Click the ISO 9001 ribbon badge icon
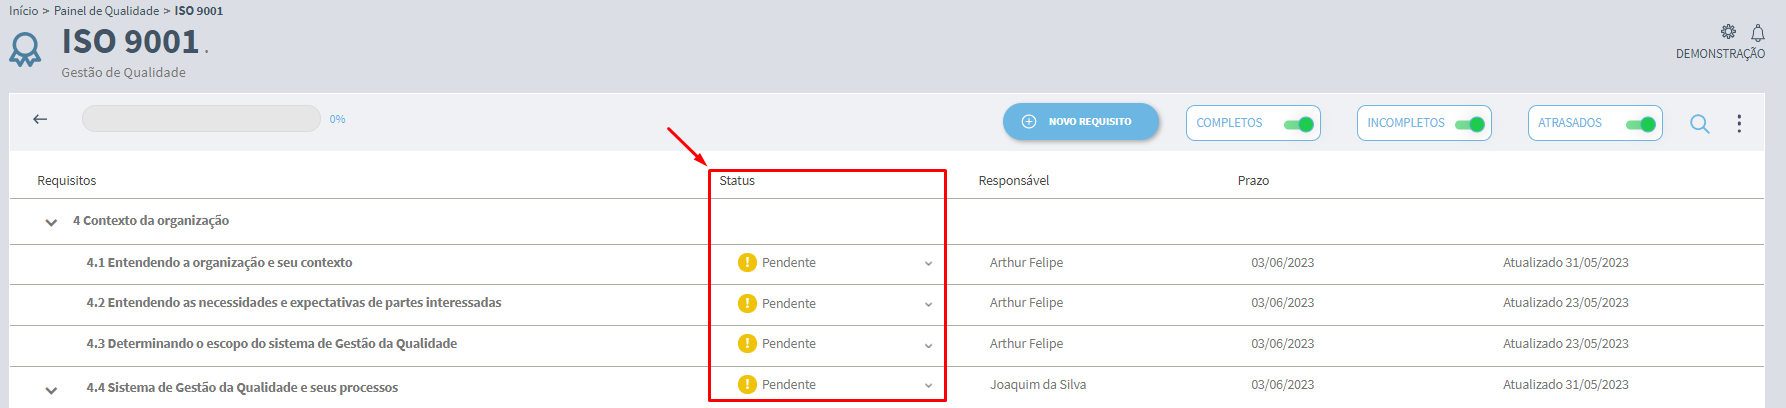Screen dimensions: 1786x408 pyautogui.click(x=25, y=49)
